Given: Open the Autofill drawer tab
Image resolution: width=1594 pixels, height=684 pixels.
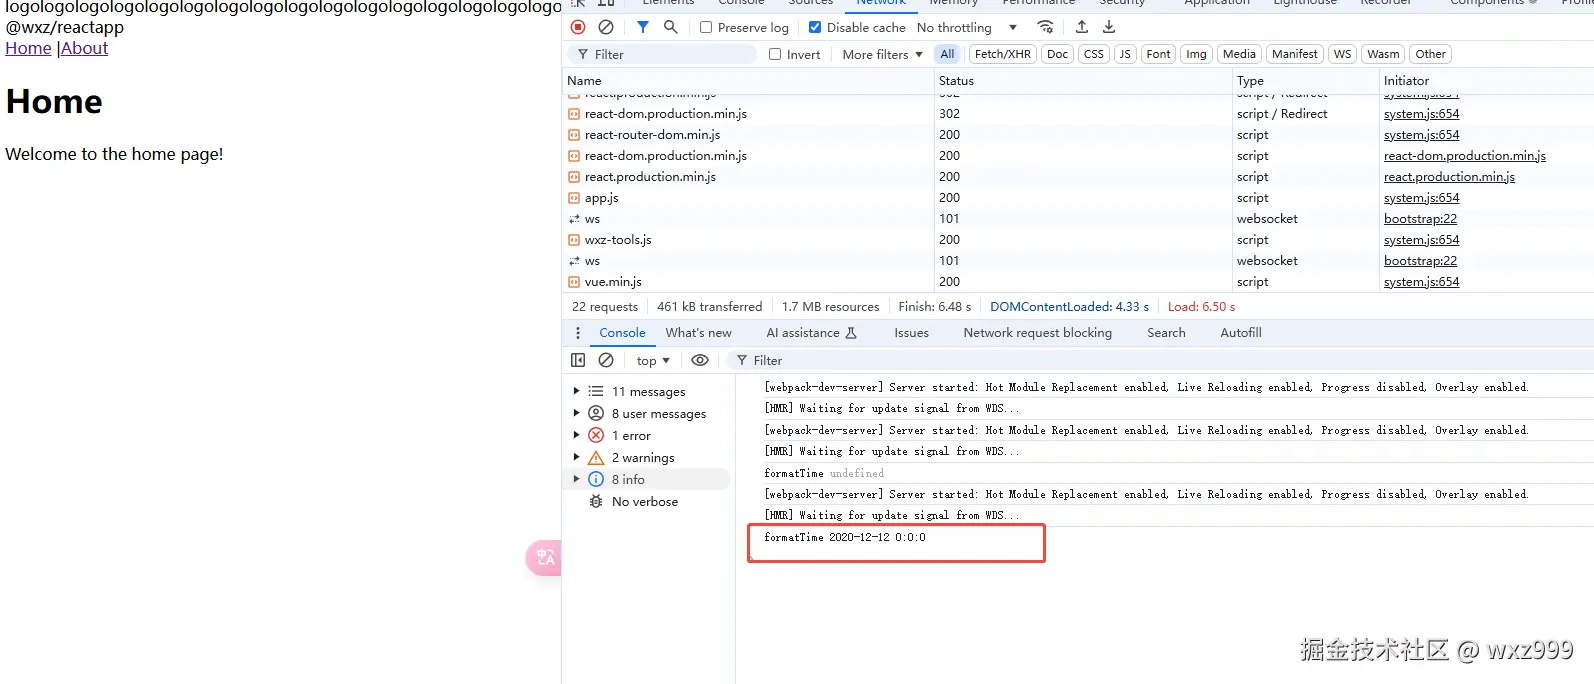Looking at the screenshot, I should click(x=1241, y=333).
